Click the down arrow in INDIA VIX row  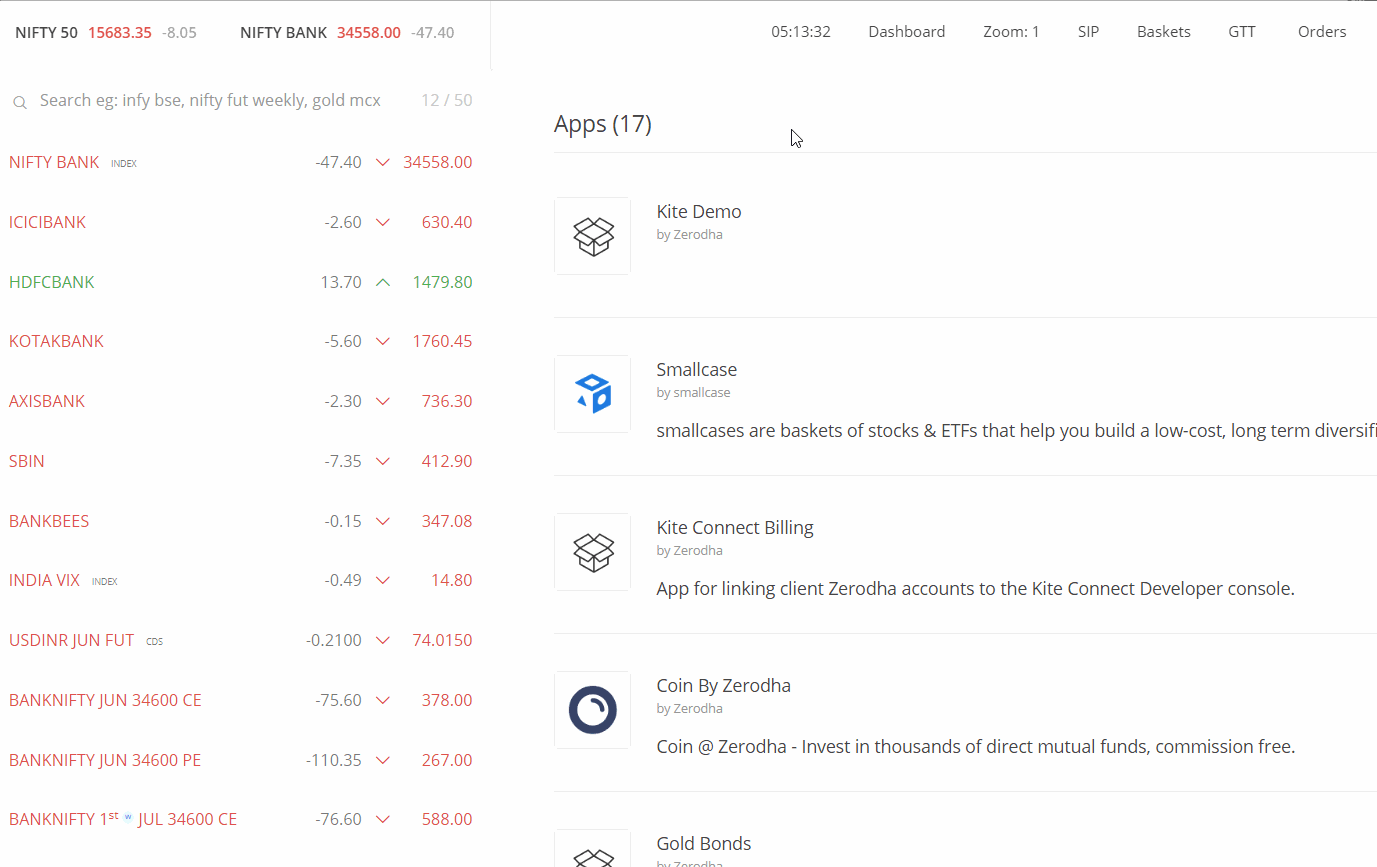[x=382, y=580]
